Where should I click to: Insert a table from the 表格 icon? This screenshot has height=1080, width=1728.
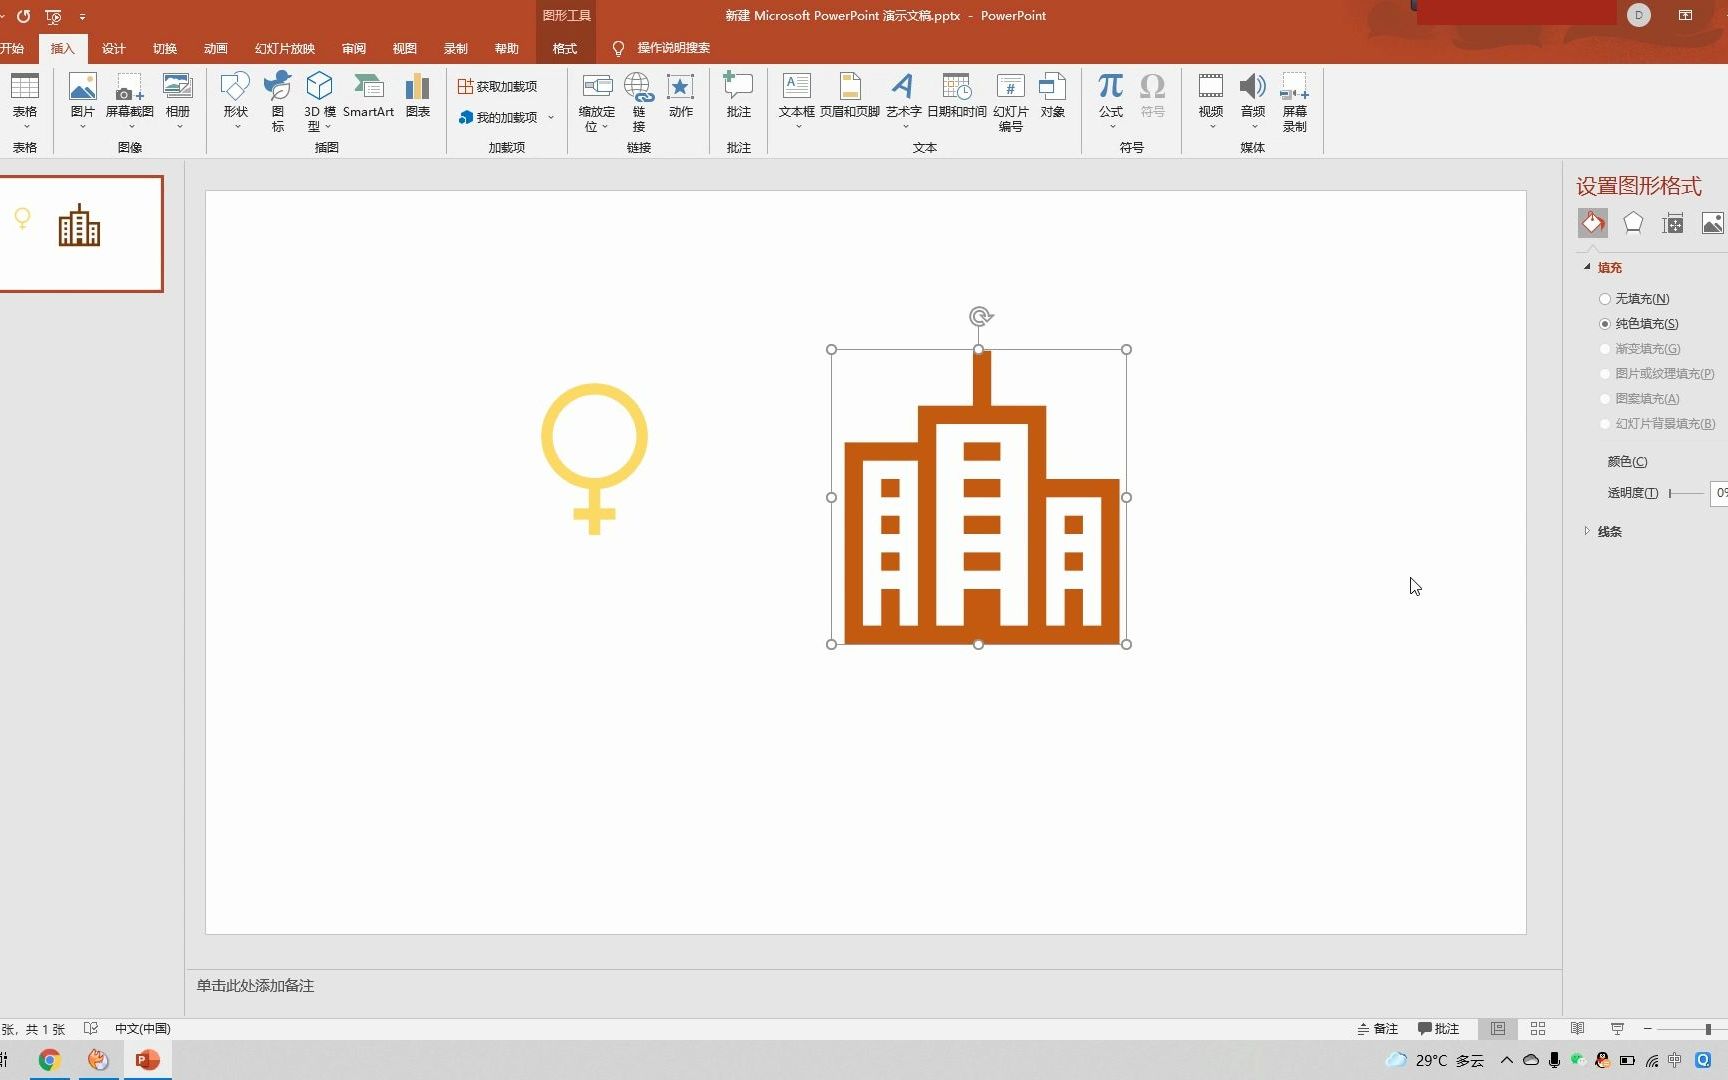point(25,87)
